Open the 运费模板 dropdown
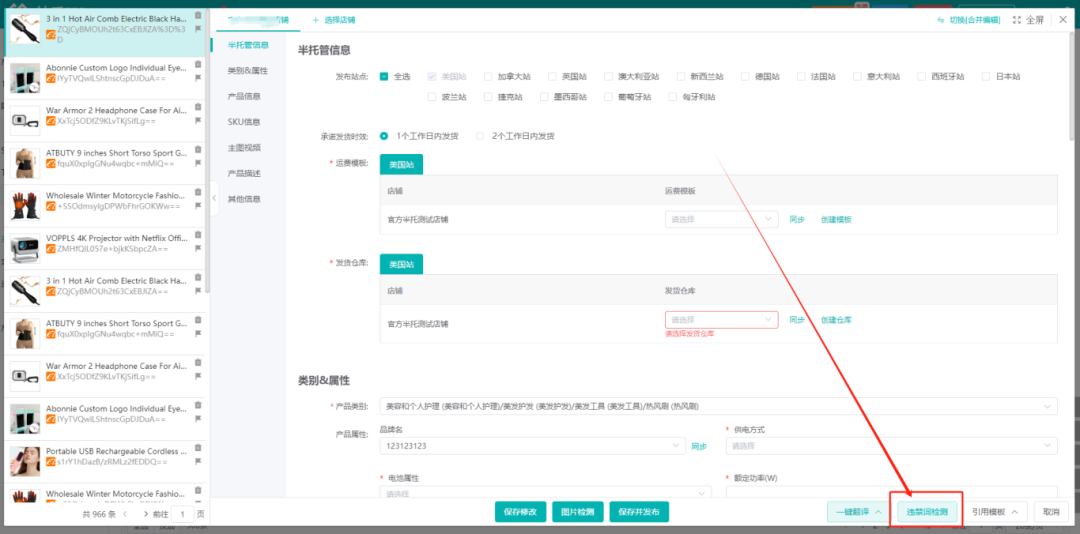Image resolution: width=1080 pixels, height=534 pixels. pyautogui.click(x=722, y=220)
